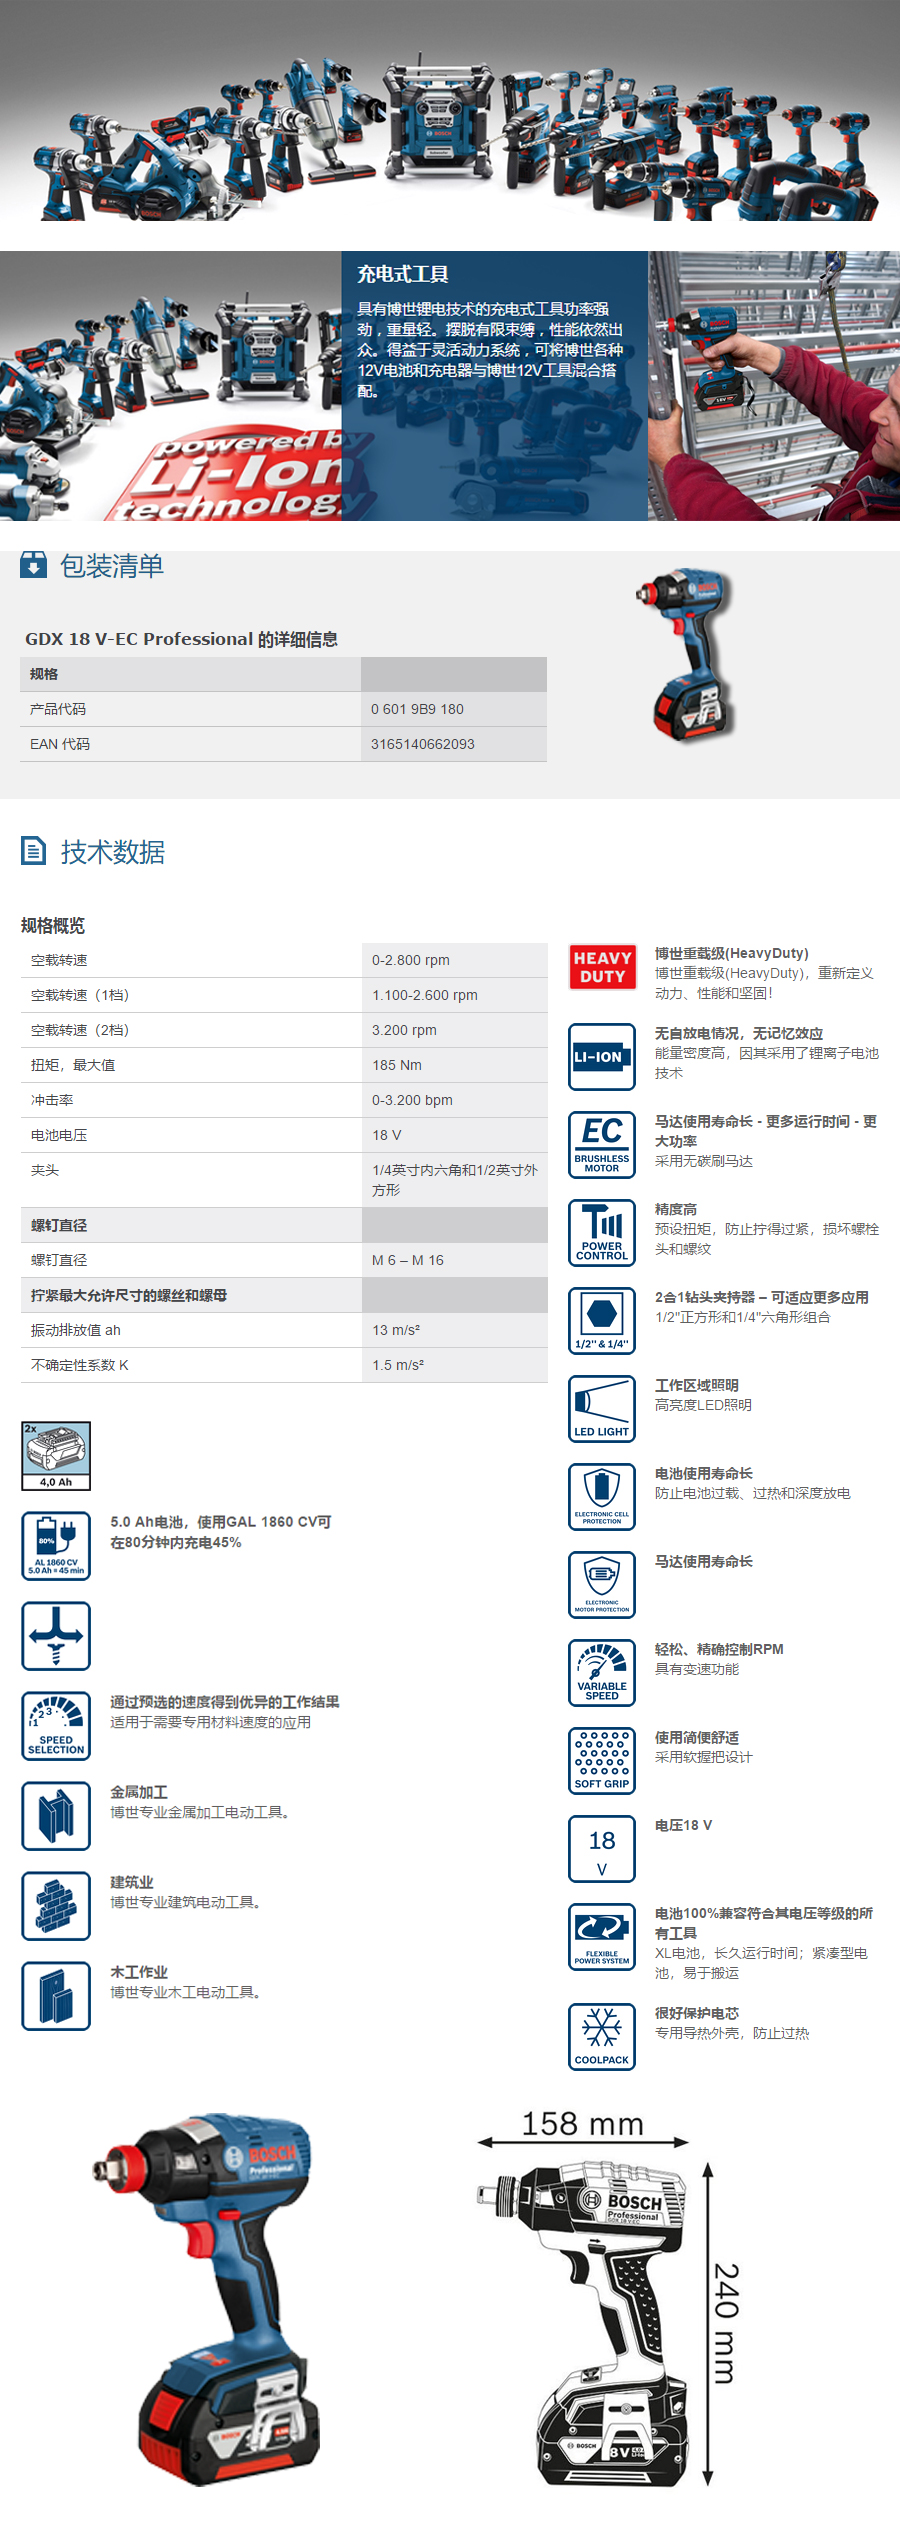Click the woodworking icon
The image size is (900, 2527).
[56, 1996]
